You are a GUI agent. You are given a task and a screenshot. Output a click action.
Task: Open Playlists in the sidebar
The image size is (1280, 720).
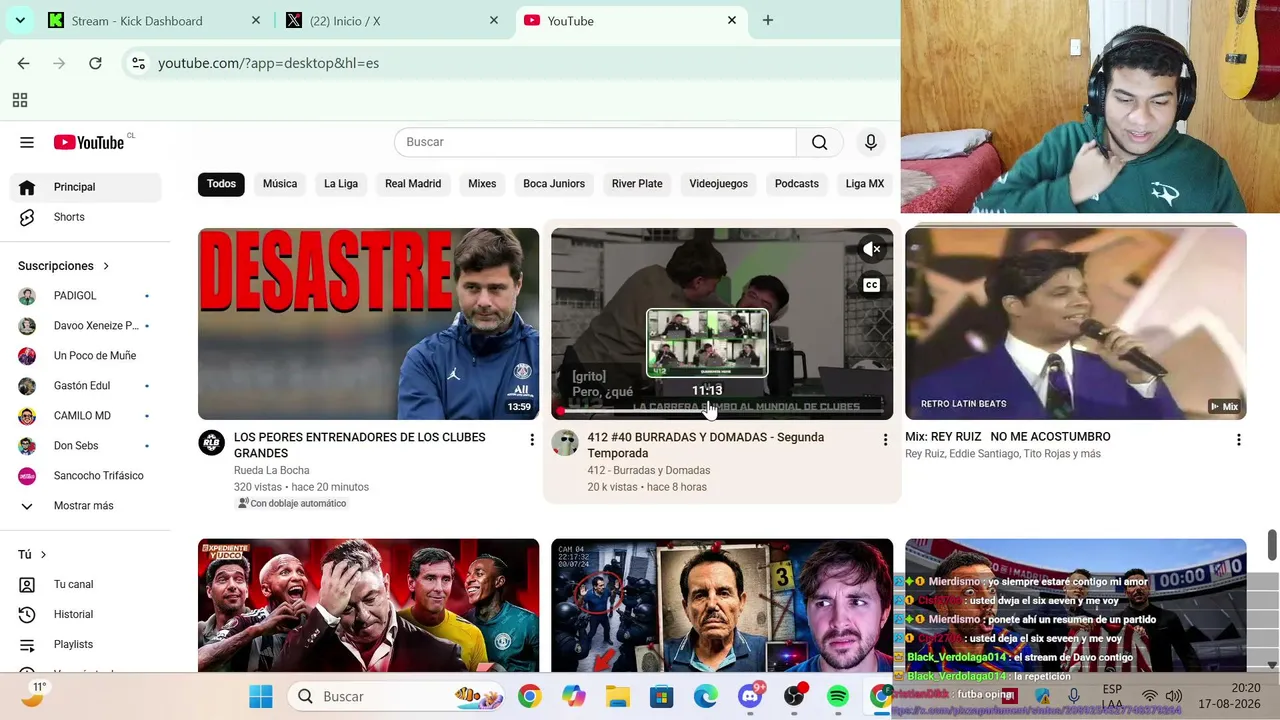tap(86, 644)
